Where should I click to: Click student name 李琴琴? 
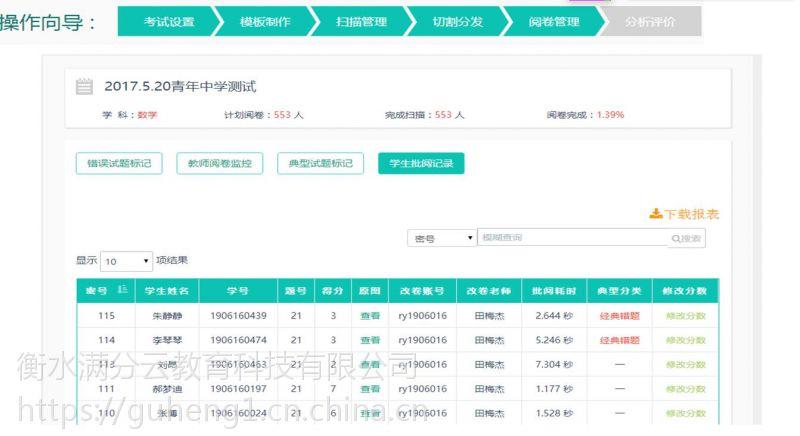coord(167,340)
